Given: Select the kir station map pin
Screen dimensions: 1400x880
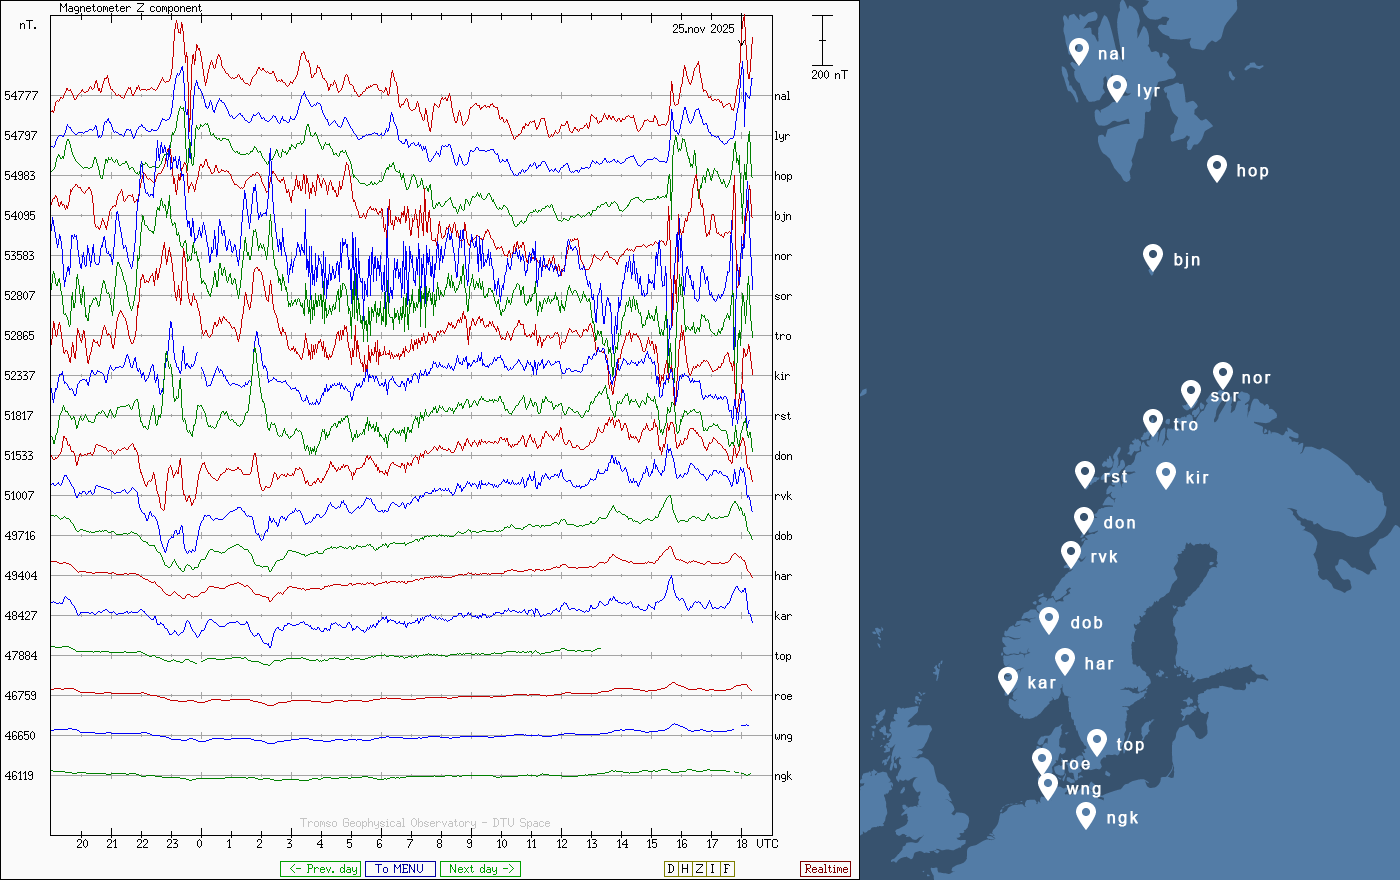Looking at the screenshot, I should point(1166,476).
